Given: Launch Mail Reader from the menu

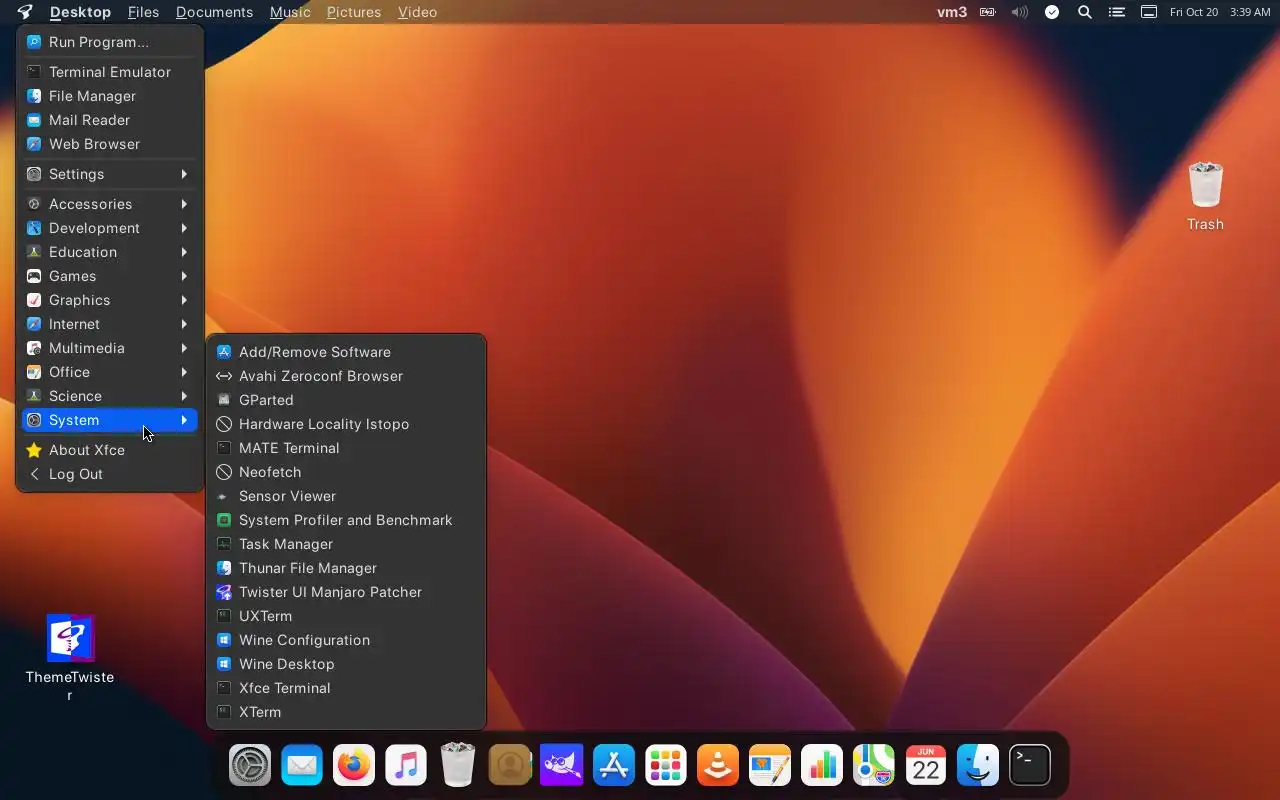Looking at the screenshot, I should click(110, 120).
